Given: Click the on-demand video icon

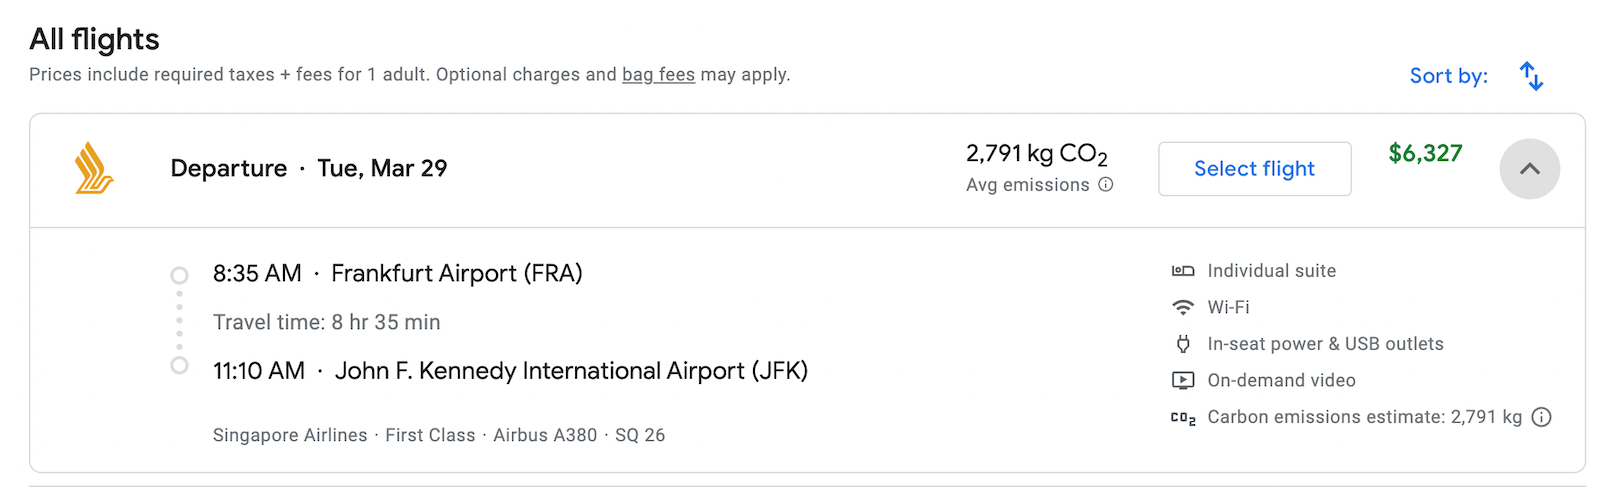Looking at the screenshot, I should 1183,380.
